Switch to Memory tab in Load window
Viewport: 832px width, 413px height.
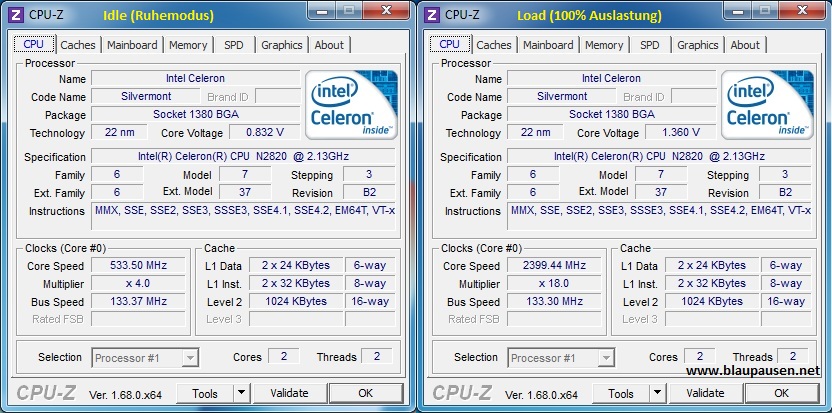click(x=604, y=45)
